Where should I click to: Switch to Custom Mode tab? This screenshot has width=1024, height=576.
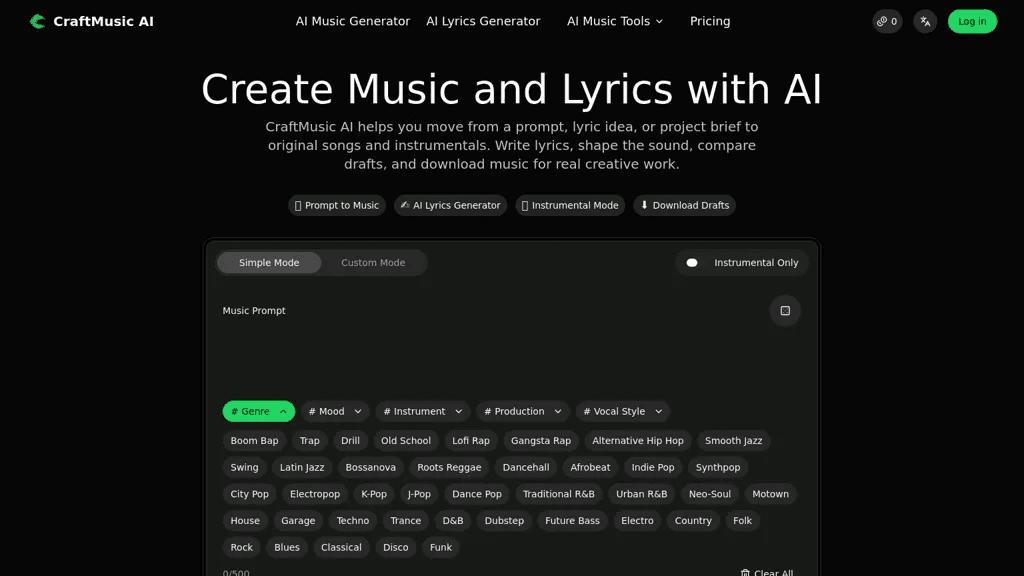tap(373, 263)
